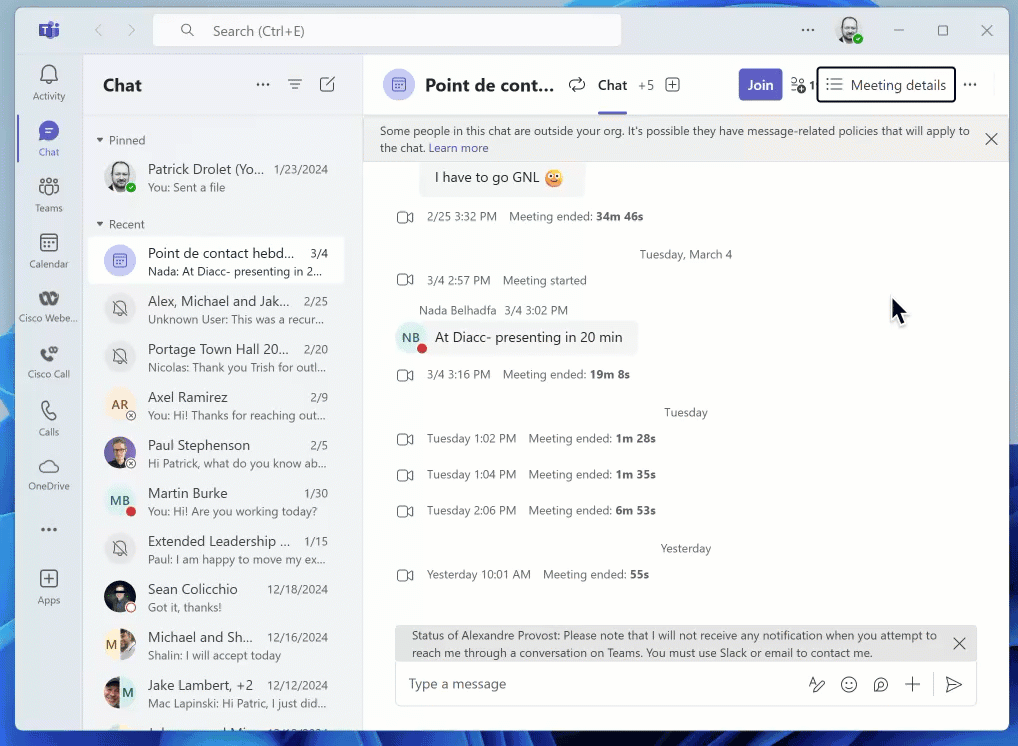Image resolution: width=1018 pixels, height=746 pixels.
Task: Open the Activity feed
Action: pyautogui.click(x=49, y=82)
